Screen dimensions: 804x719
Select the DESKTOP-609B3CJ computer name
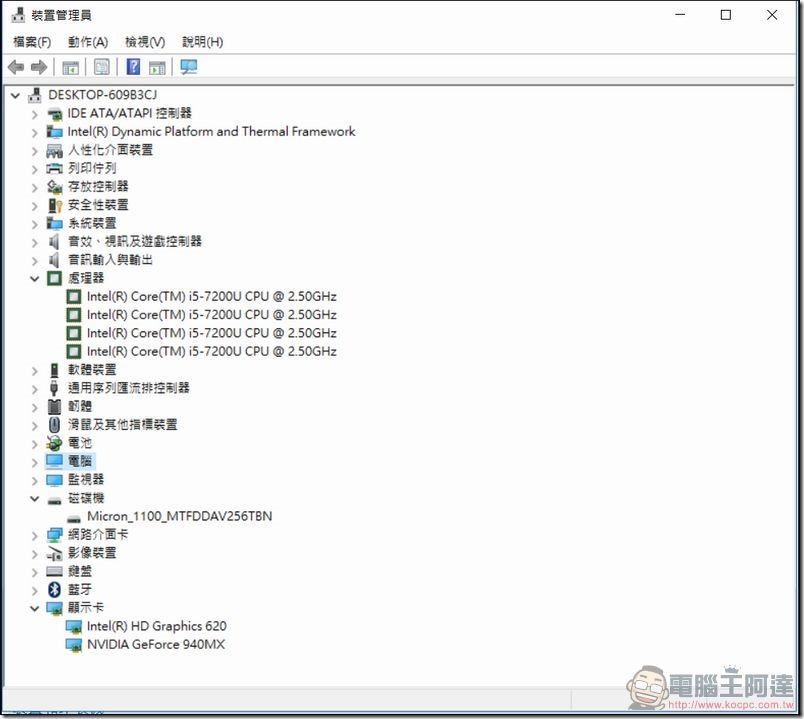coord(103,95)
